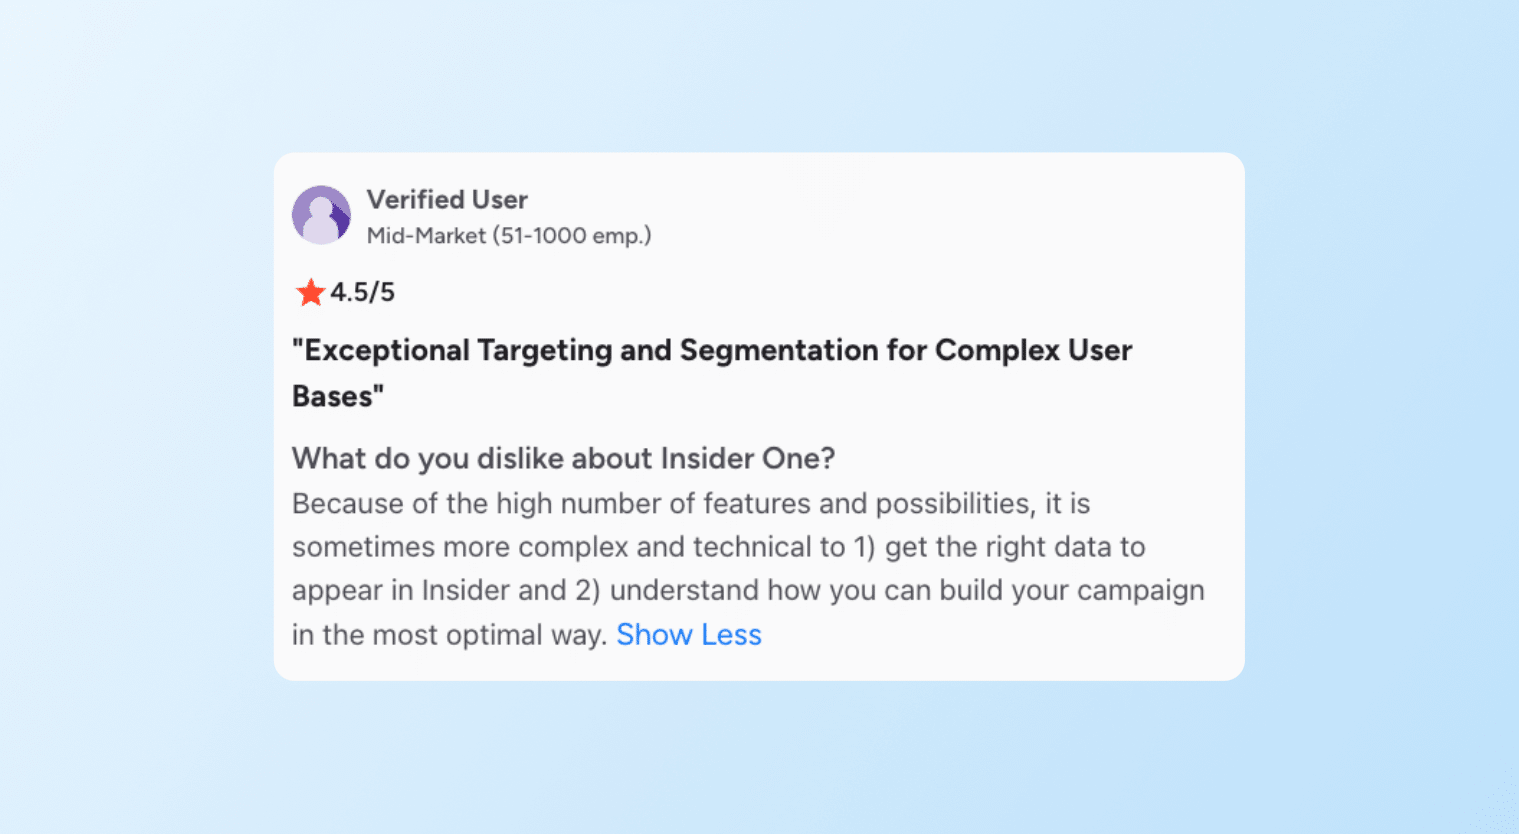Click "in the most optimal way" text
This screenshot has width=1519, height=834.
(448, 635)
